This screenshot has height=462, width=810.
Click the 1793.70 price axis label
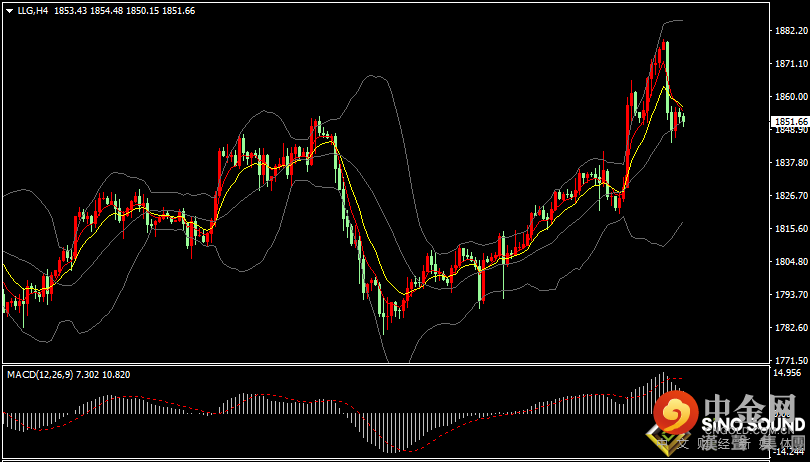click(x=791, y=295)
